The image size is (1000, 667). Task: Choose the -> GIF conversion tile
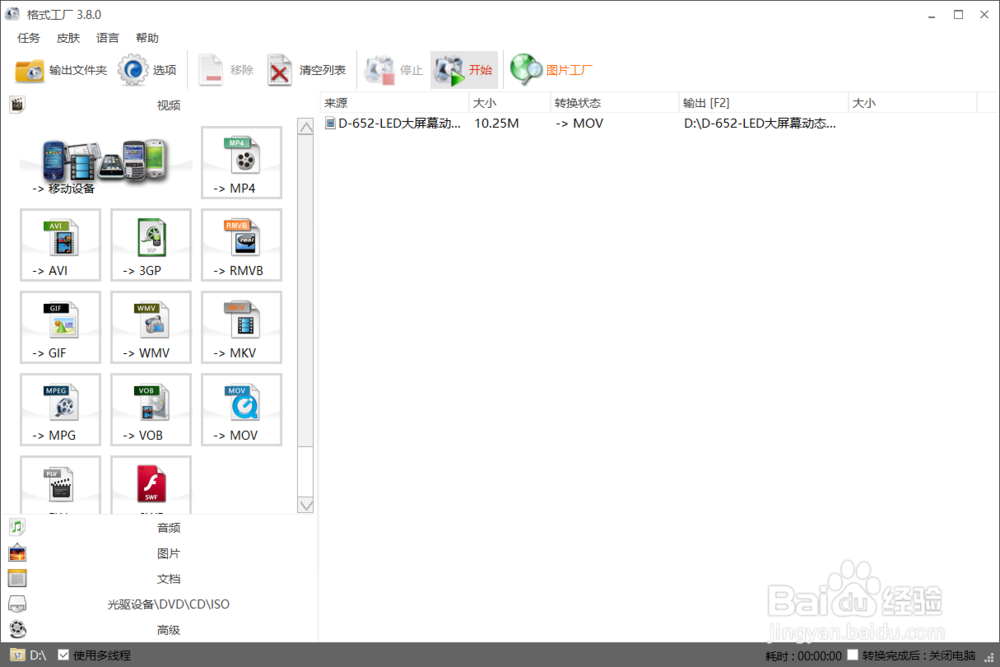(60, 327)
